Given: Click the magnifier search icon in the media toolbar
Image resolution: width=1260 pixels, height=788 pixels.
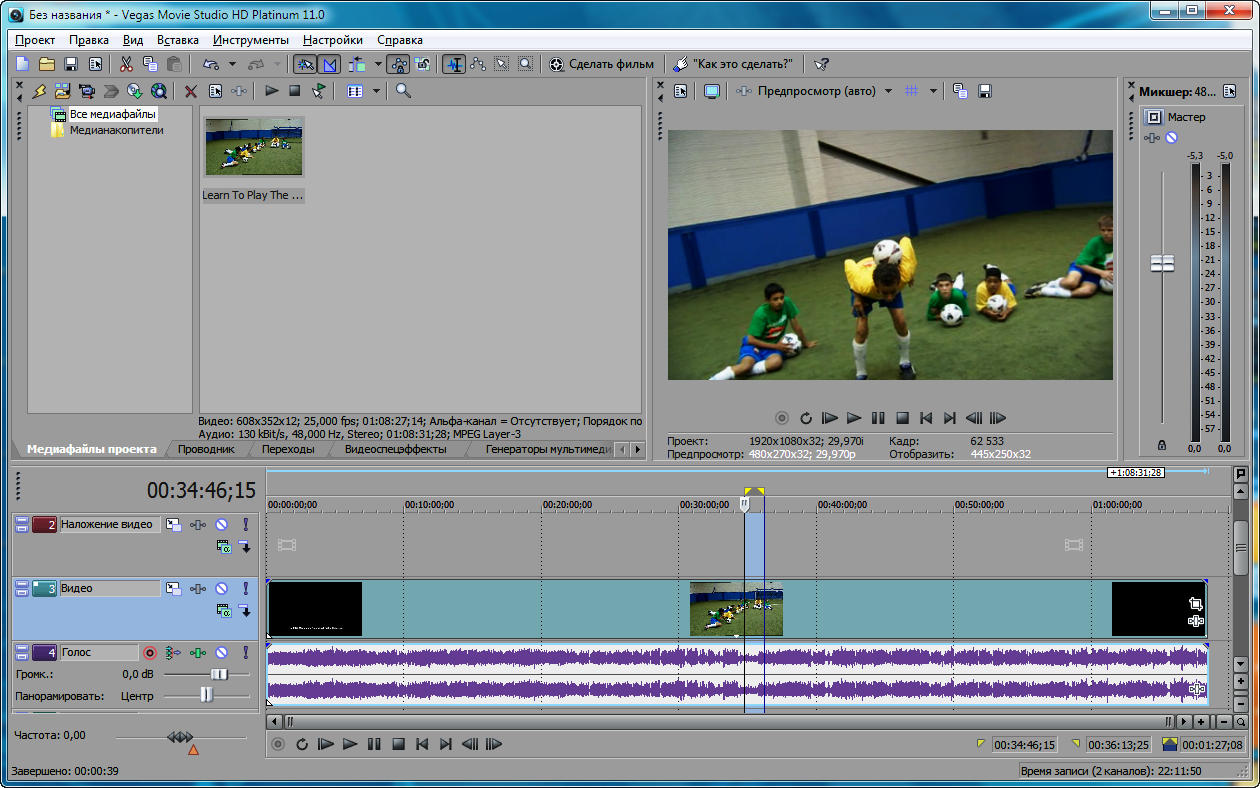Looking at the screenshot, I should [403, 91].
